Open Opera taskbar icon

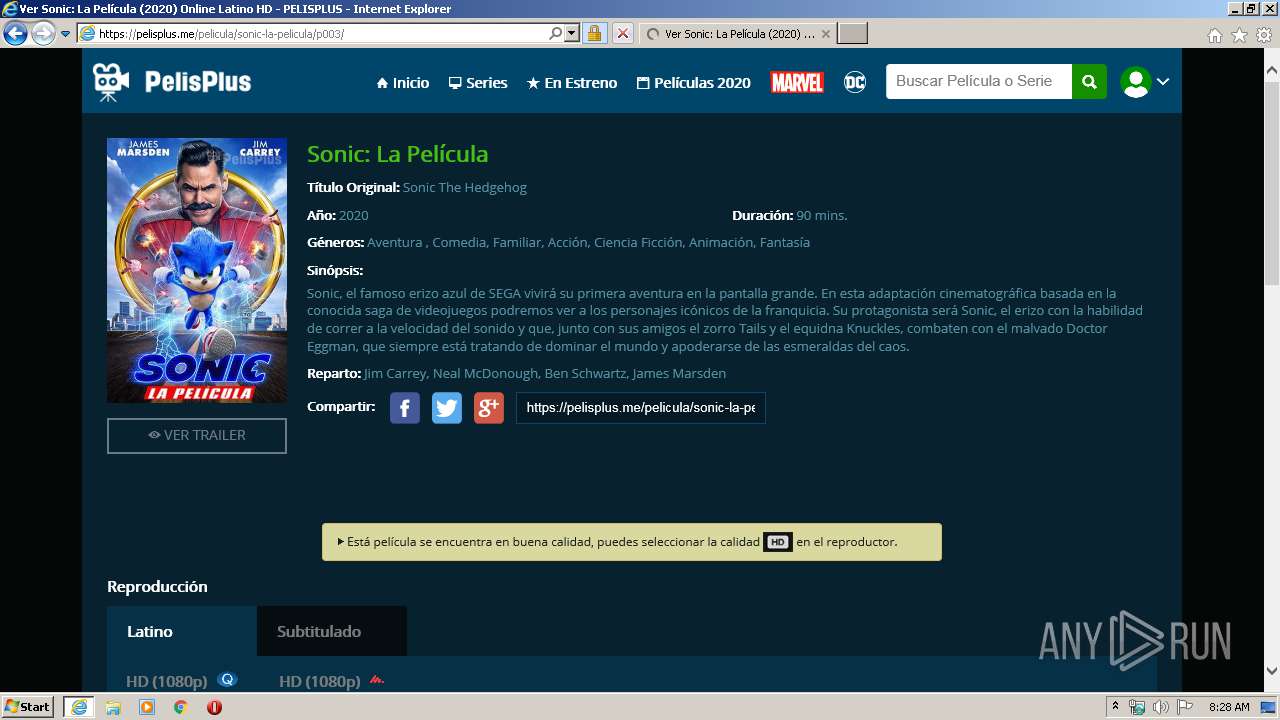(214, 707)
